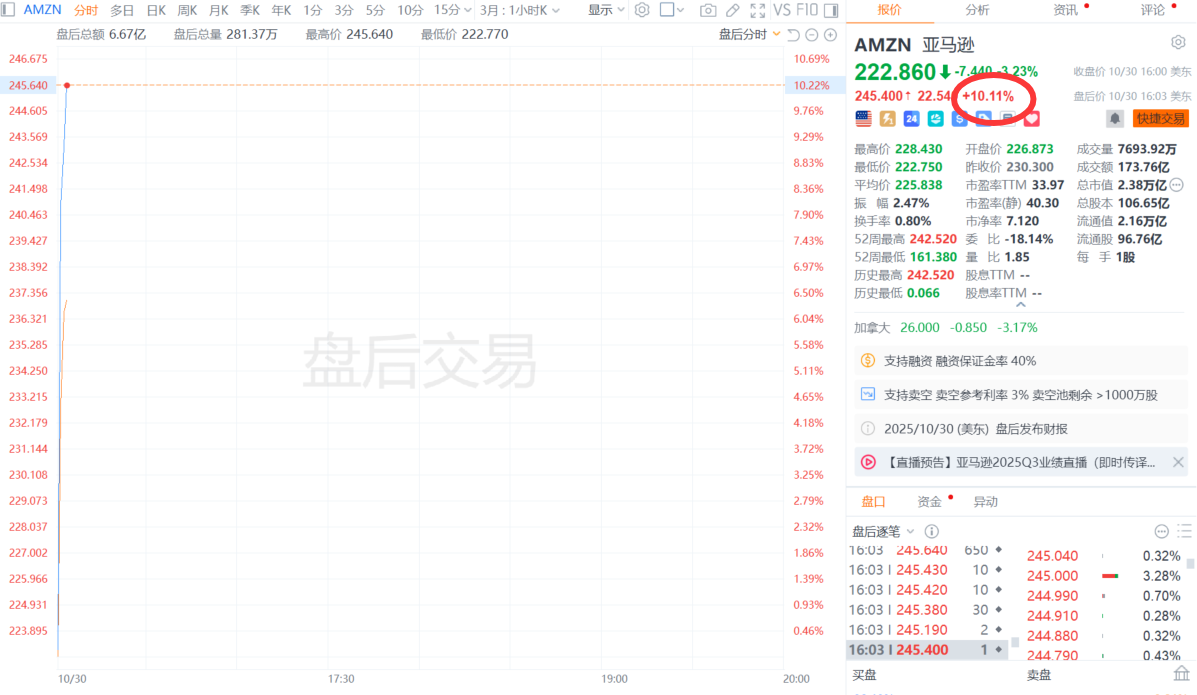Open the 显示 display dropdown

[606, 10]
